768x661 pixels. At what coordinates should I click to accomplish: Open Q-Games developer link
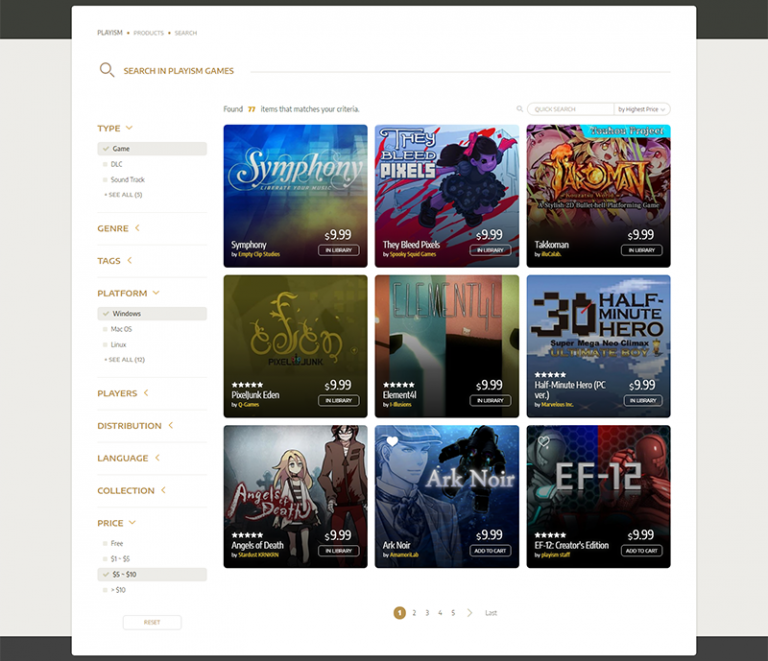pos(248,404)
